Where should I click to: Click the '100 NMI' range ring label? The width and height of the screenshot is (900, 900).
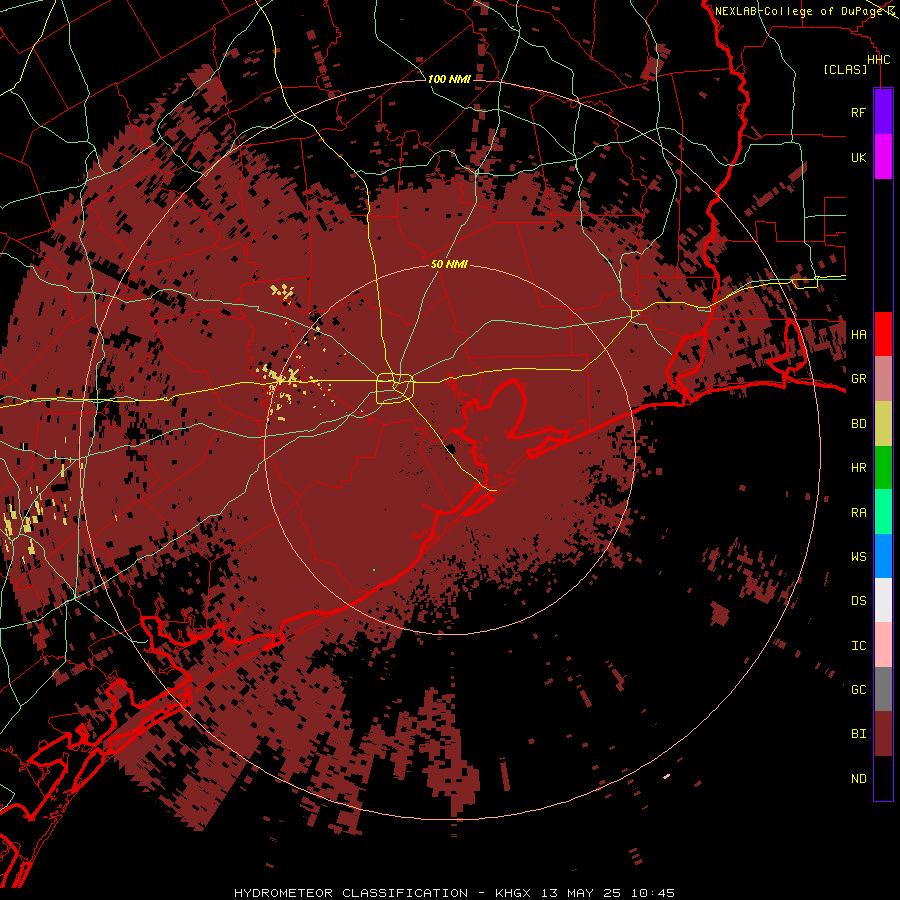[x=449, y=79]
